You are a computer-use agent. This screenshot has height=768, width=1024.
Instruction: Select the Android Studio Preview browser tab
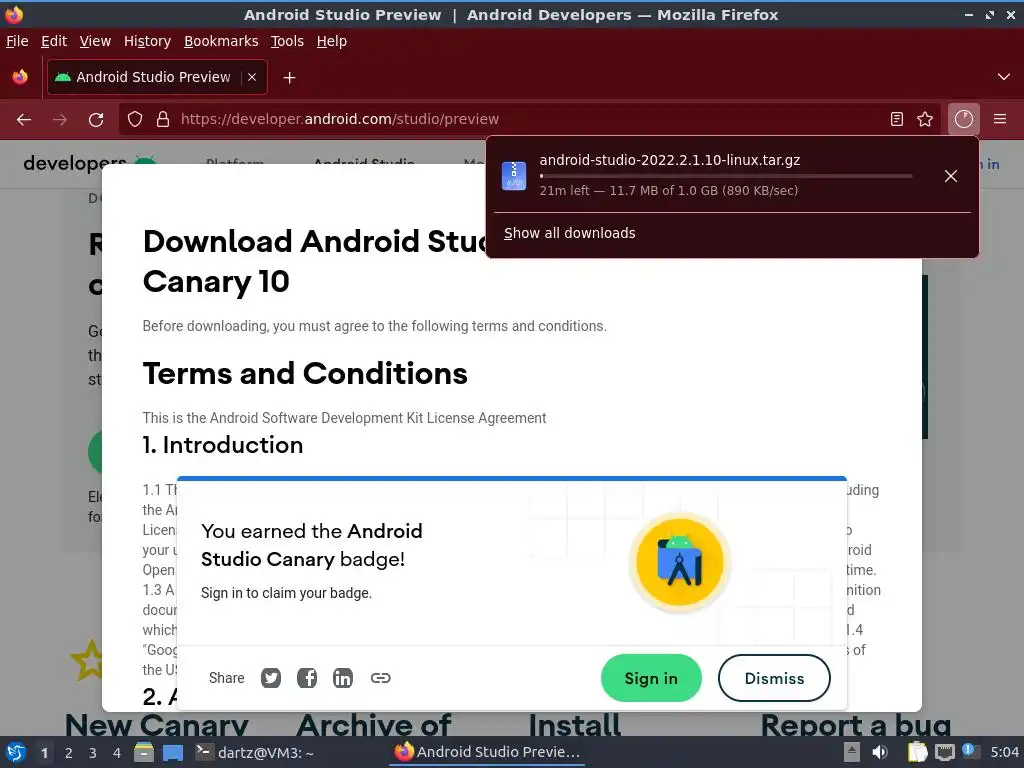(157, 77)
